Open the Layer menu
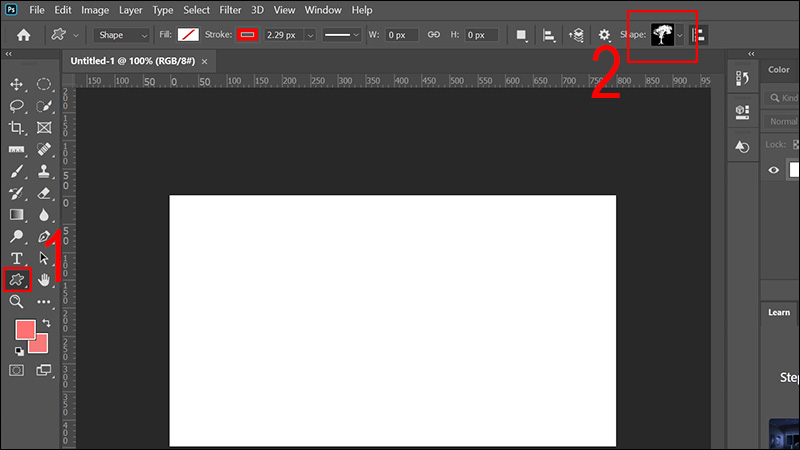The width and height of the screenshot is (800, 450). (x=131, y=10)
